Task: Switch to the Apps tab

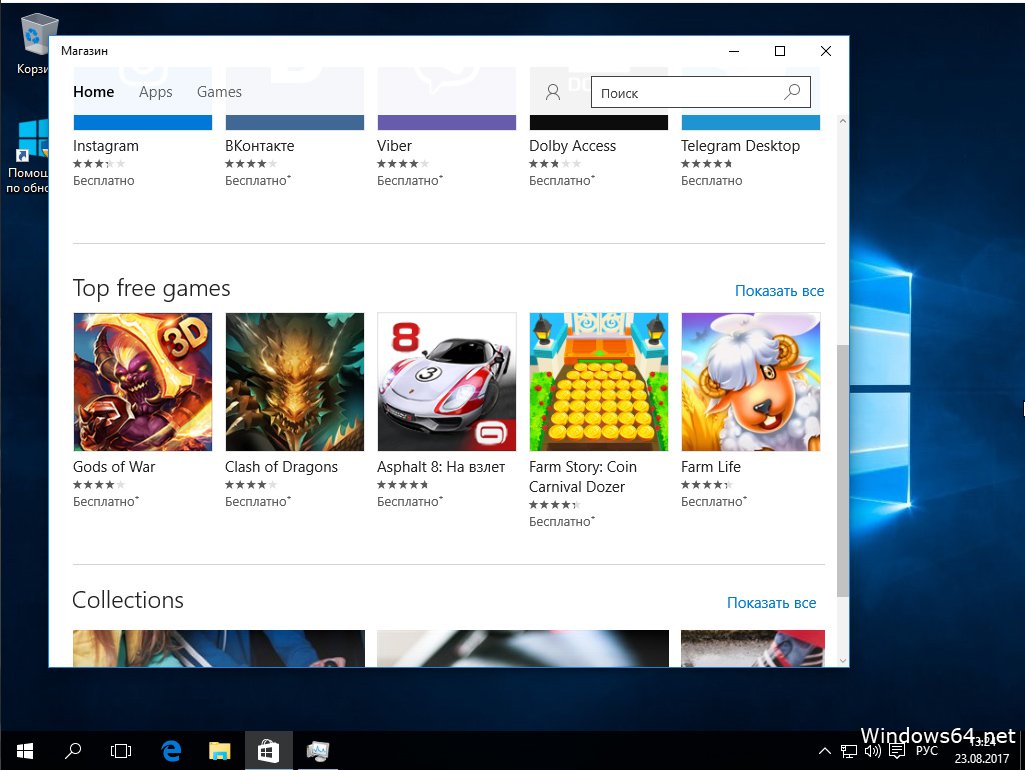Action: [x=156, y=92]
